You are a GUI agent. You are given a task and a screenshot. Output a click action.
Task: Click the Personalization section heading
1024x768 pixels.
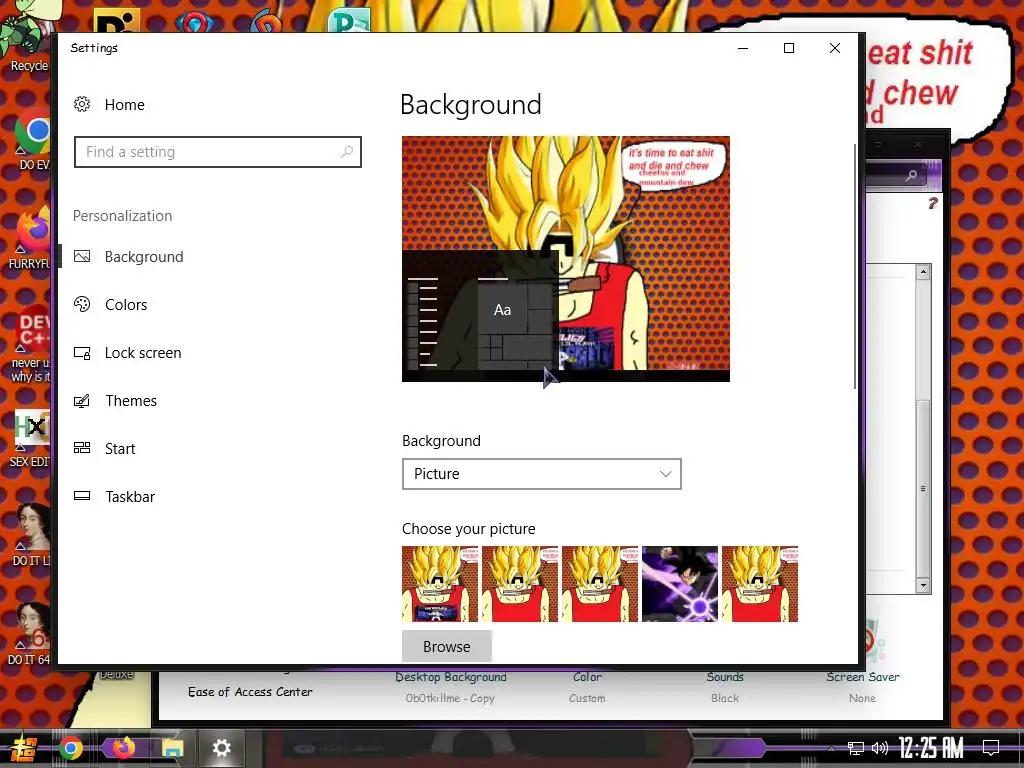click(122, 216)
